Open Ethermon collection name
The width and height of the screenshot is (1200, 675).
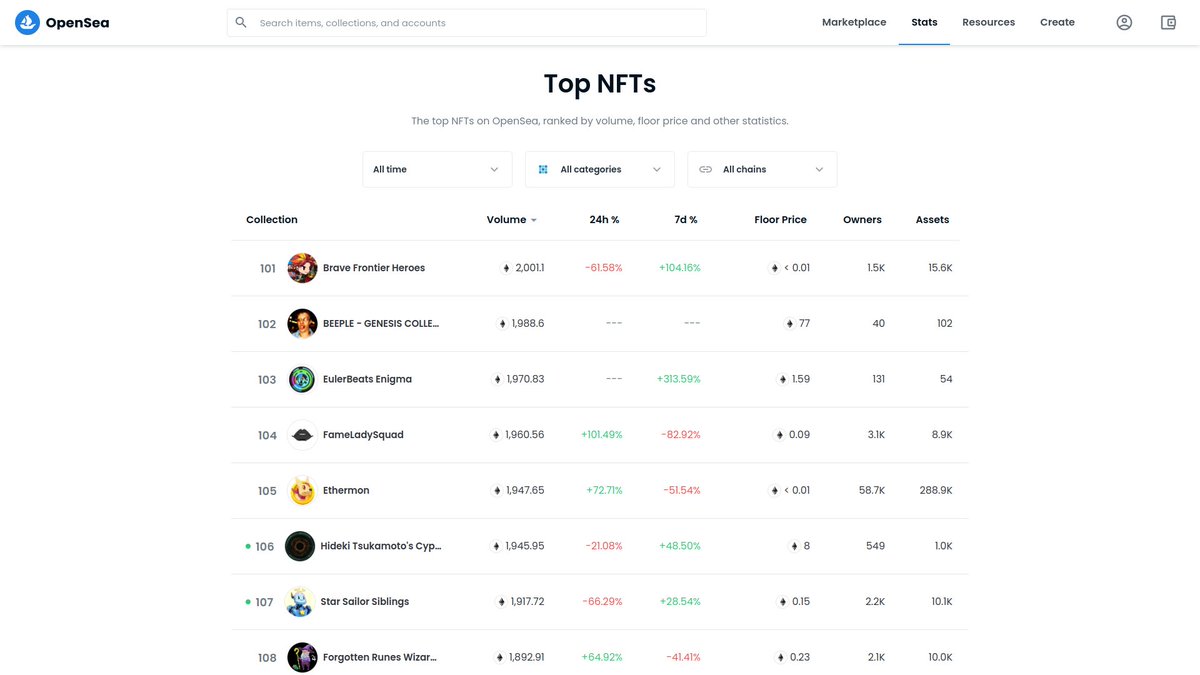coord(346,491)
